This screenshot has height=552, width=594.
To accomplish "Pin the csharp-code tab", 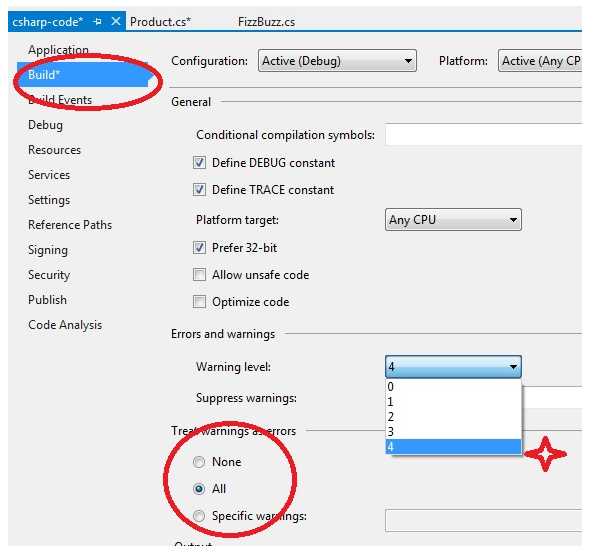I will pos(98,22).
